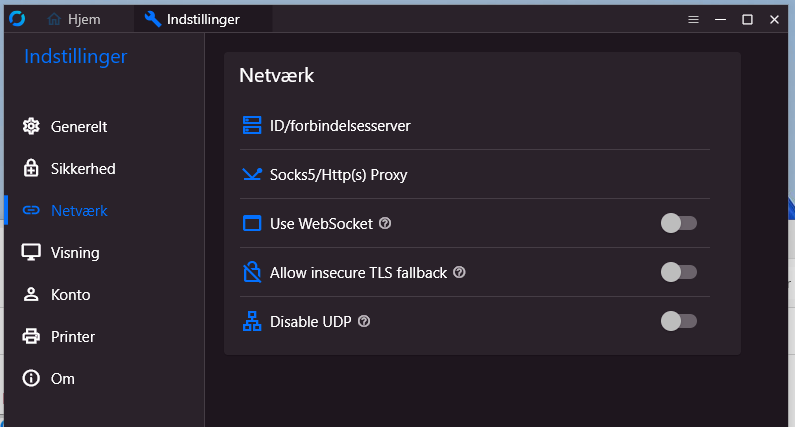Viewport: 795px width, 427px height.
Task: Show the Om about page
Action: 63,379
